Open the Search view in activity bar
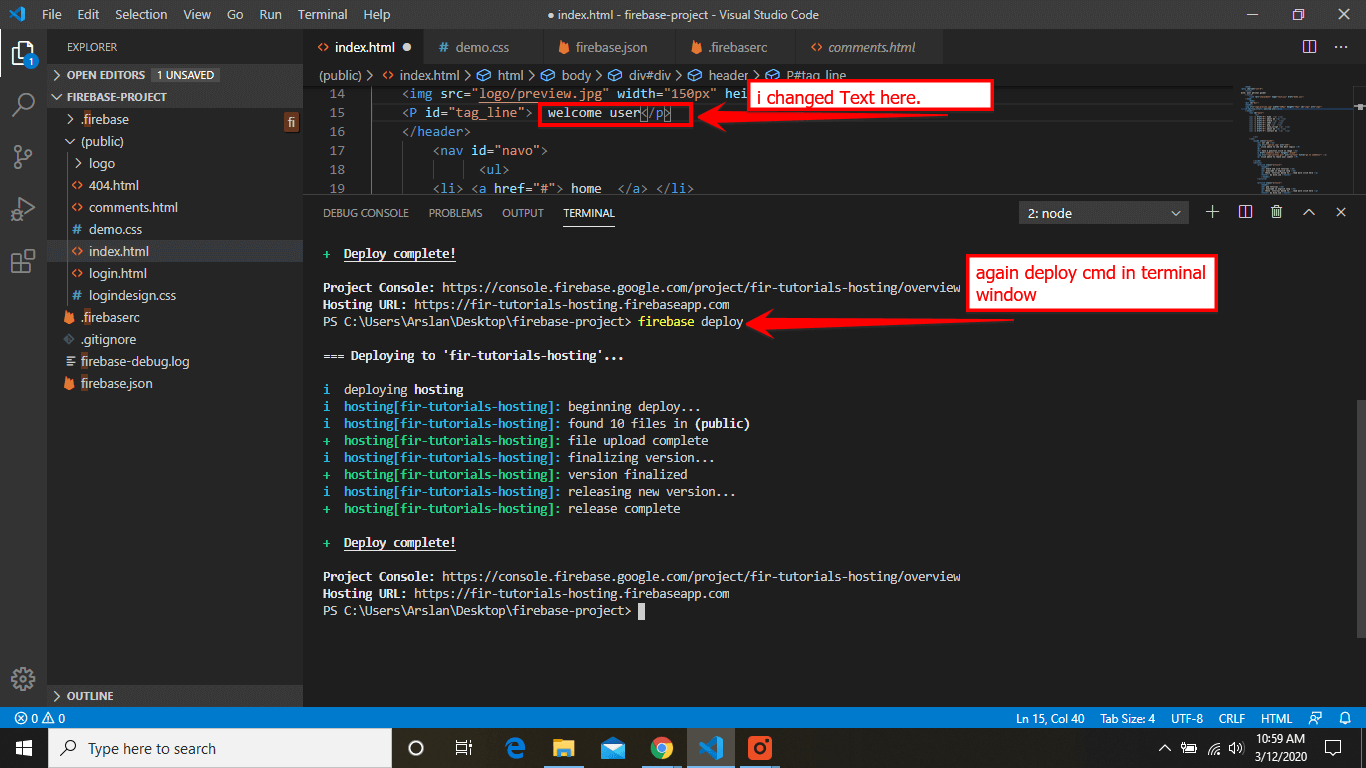The height and width of the screenshot is (768, 1366). point(23,105)
